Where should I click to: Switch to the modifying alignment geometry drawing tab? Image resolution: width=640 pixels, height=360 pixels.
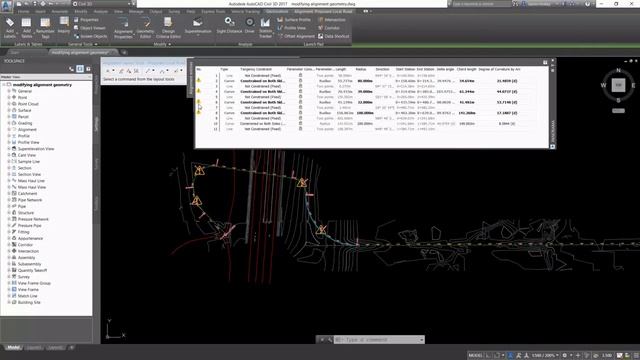tap(83, 52)
